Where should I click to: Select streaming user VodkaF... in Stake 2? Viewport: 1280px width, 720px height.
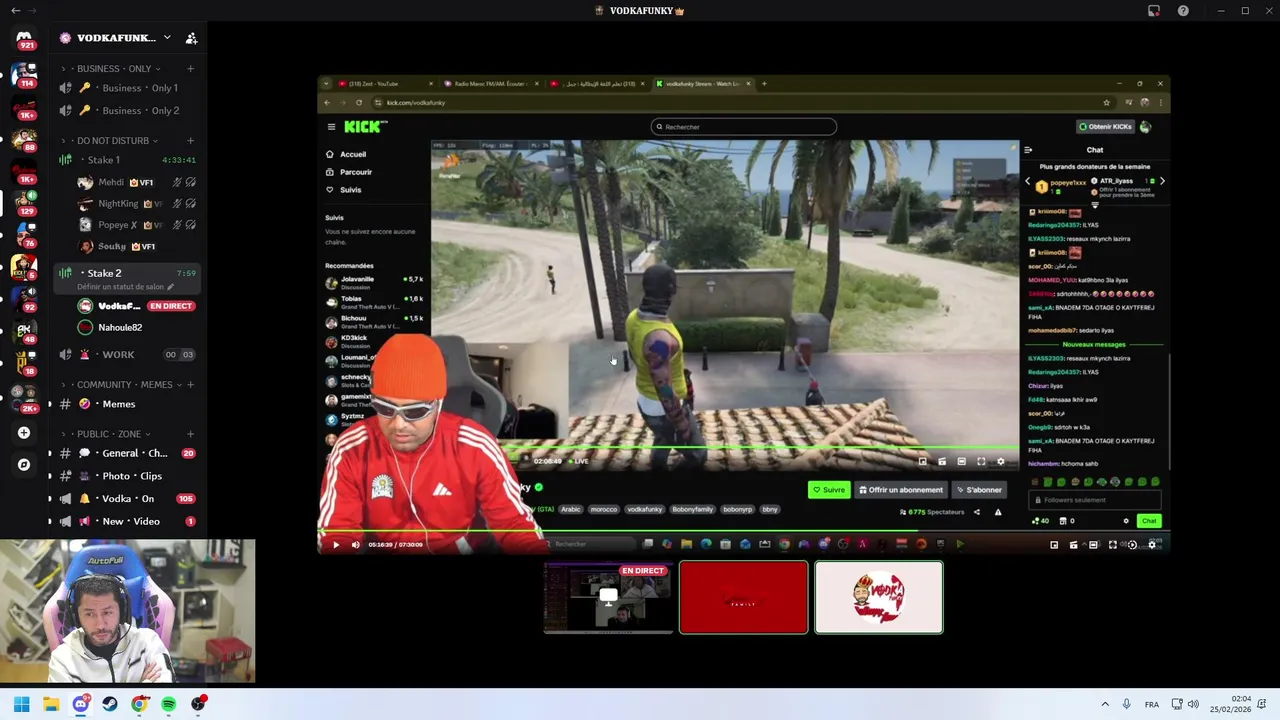(135, 306)
